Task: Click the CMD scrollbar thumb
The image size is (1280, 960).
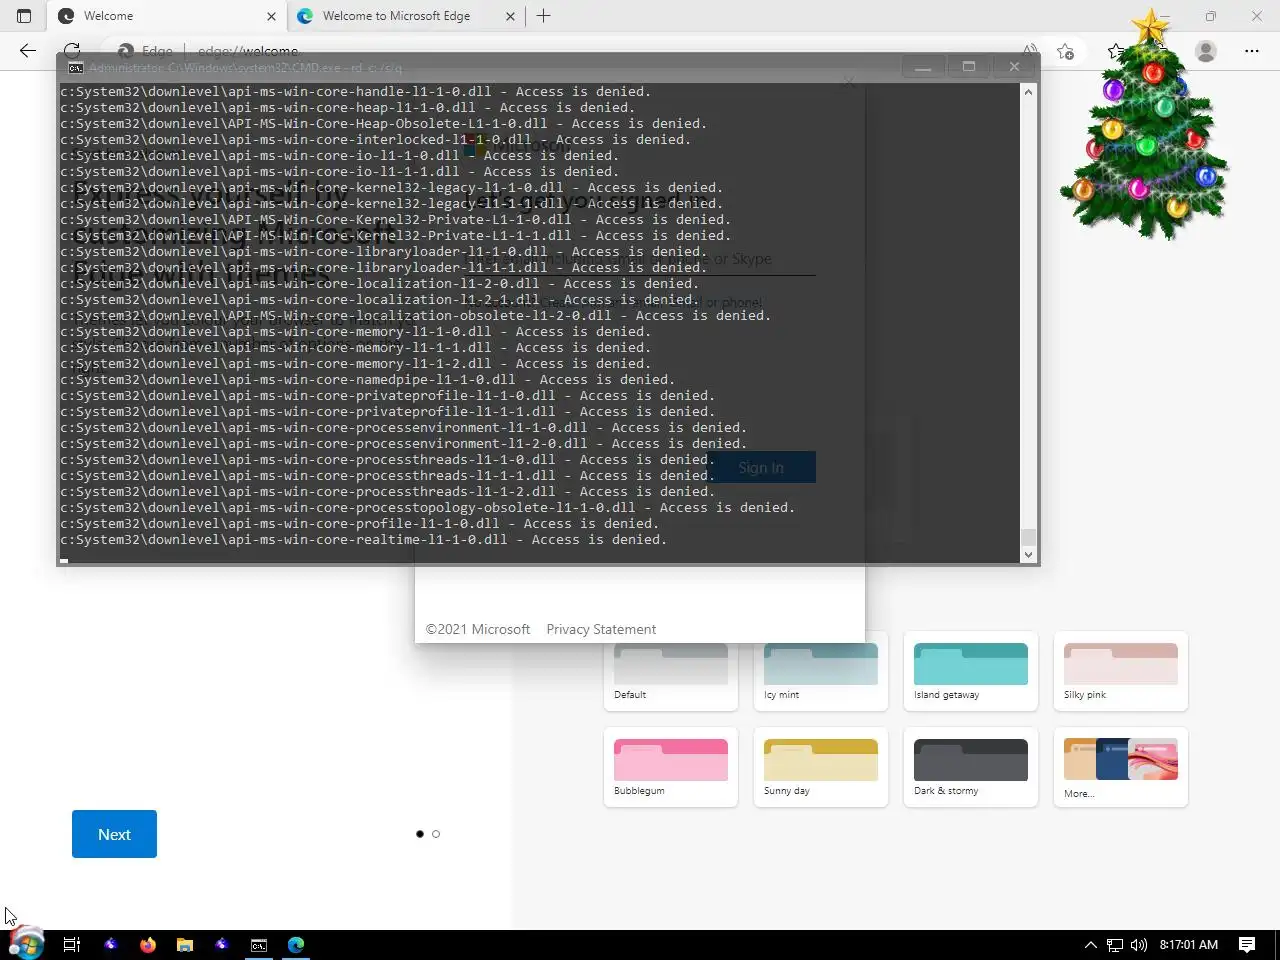Action: pyautogui.click(x=1028, y=537)
